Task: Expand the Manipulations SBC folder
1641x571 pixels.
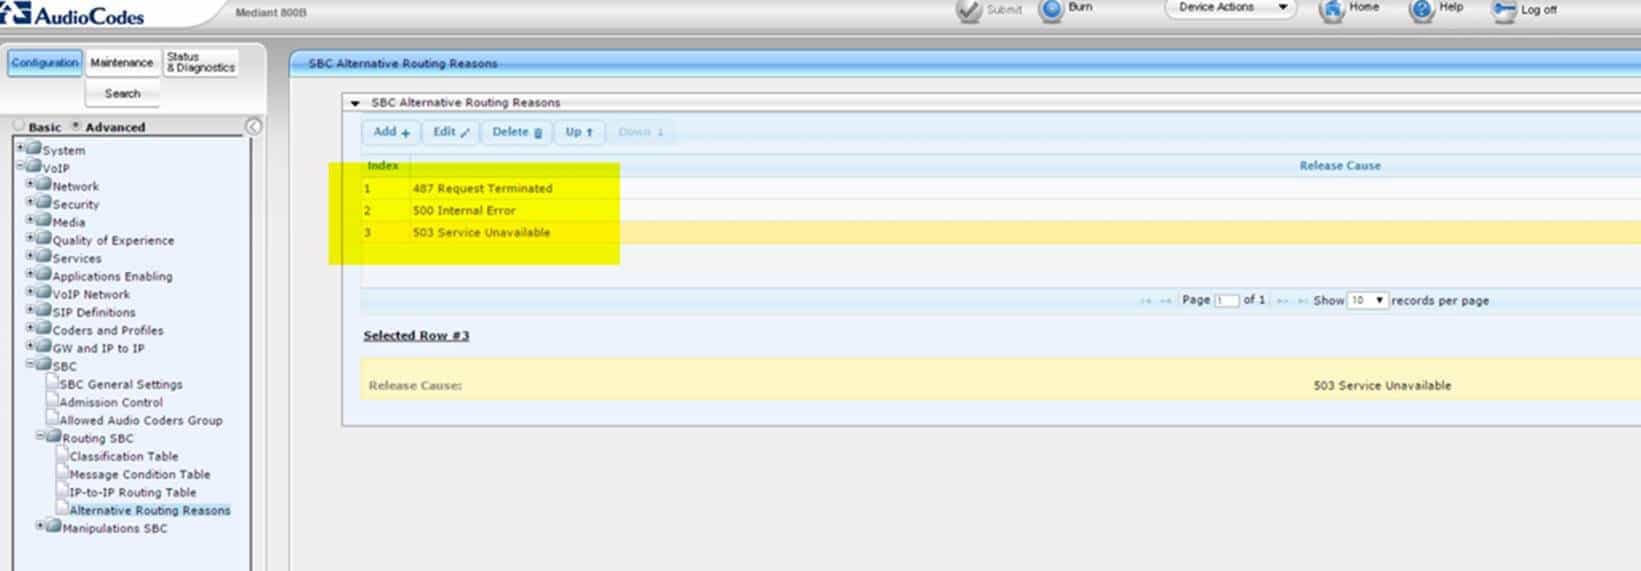Action: [41, 526]
